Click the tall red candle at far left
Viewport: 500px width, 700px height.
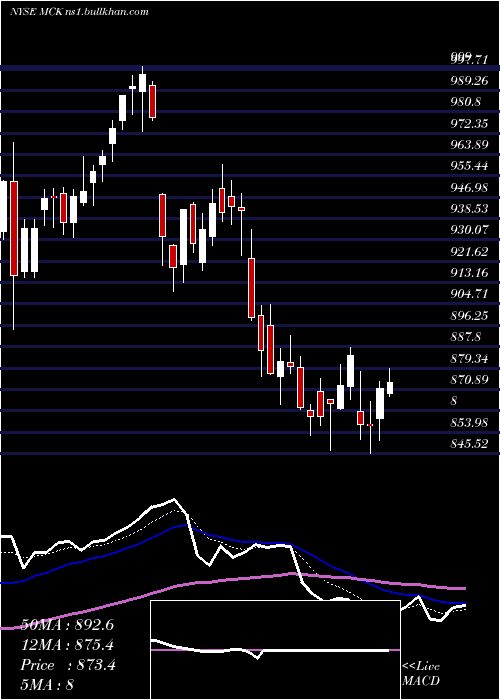point(14,228)
